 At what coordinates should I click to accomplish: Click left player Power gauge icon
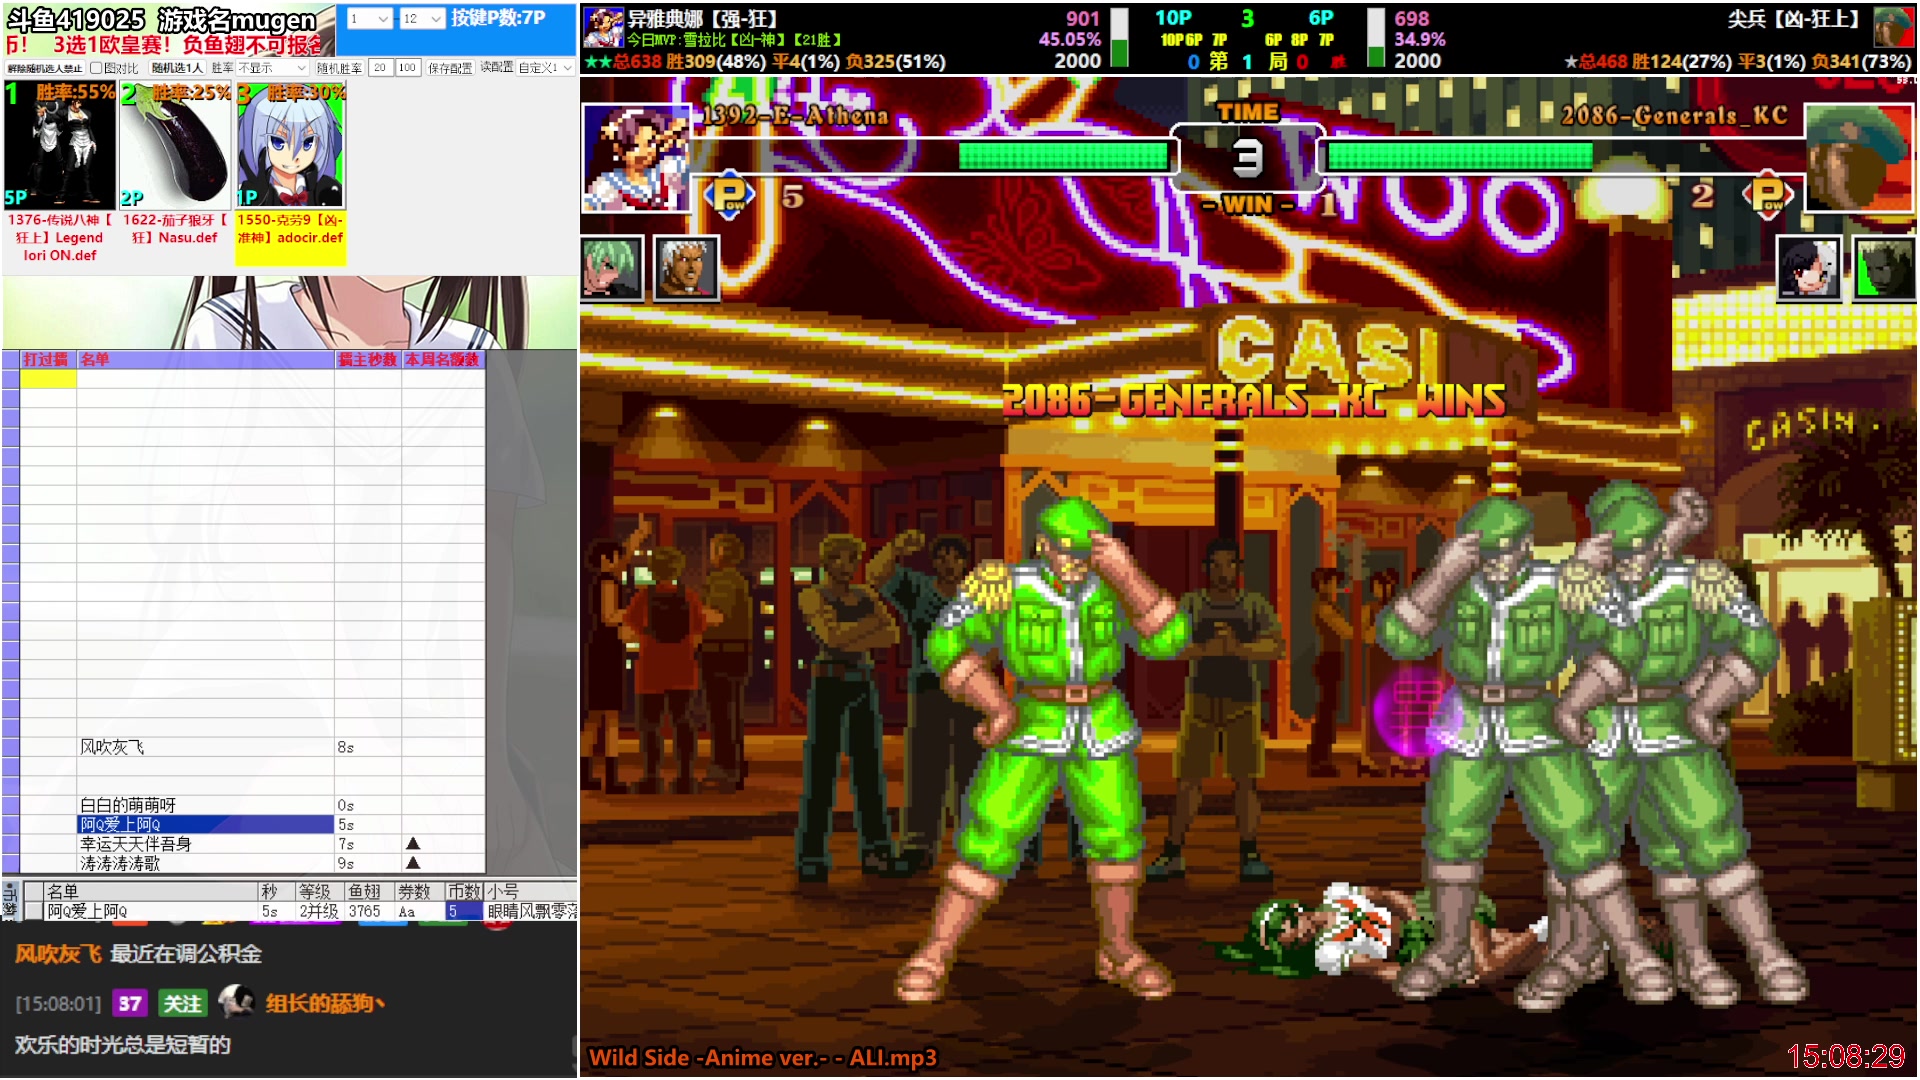(x=729, y=195)
